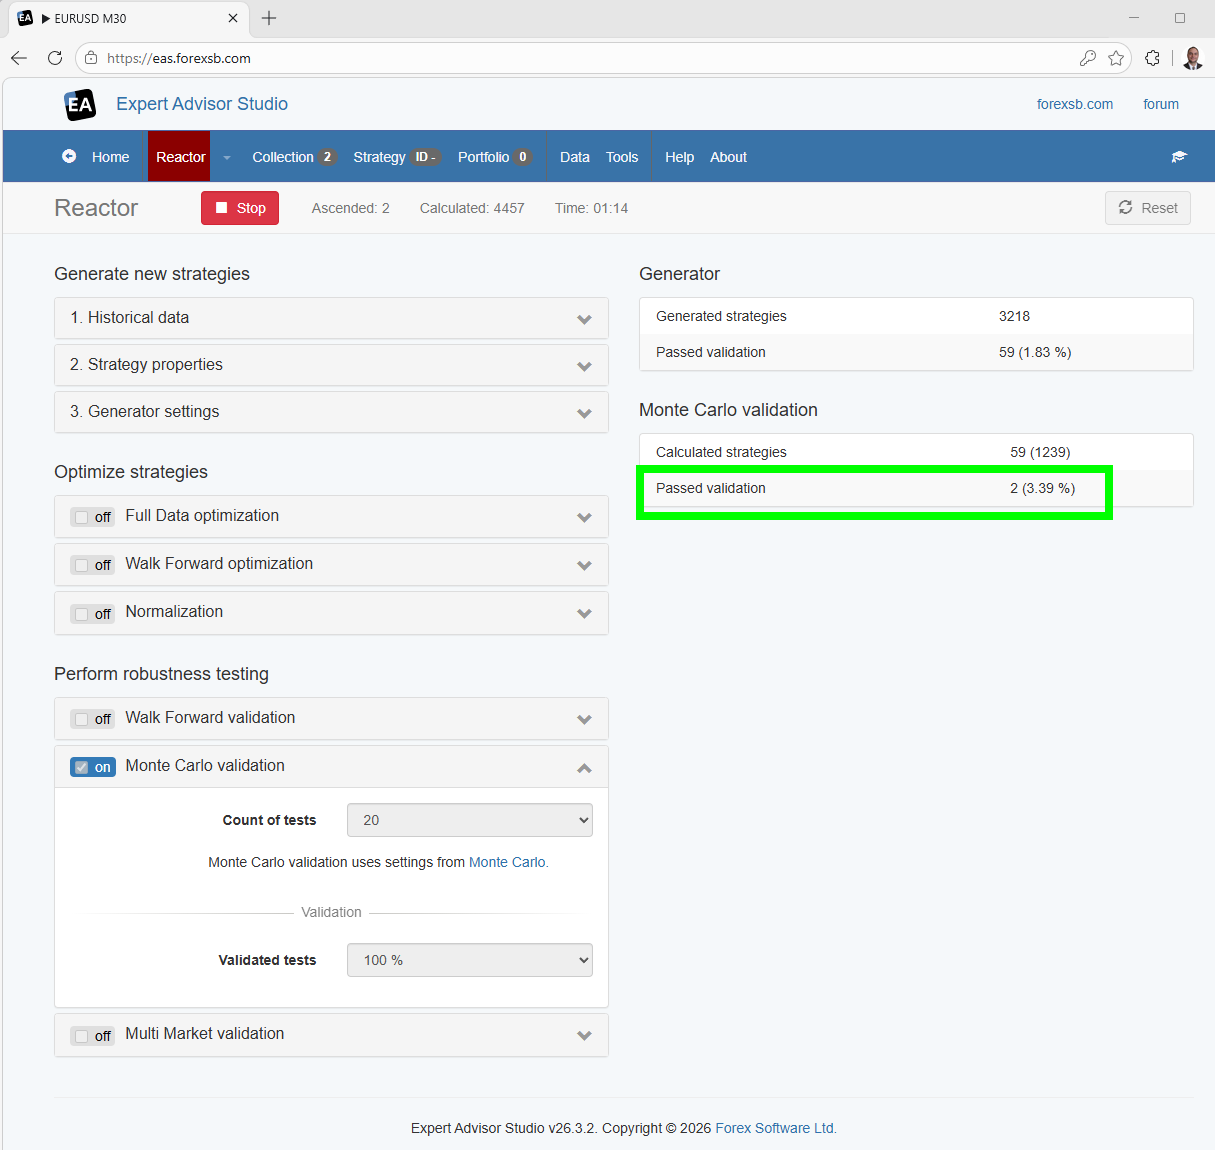Turn off Monte Carlo validation toggle
Screen dimensions: 1215x1150
click(92, 767)
